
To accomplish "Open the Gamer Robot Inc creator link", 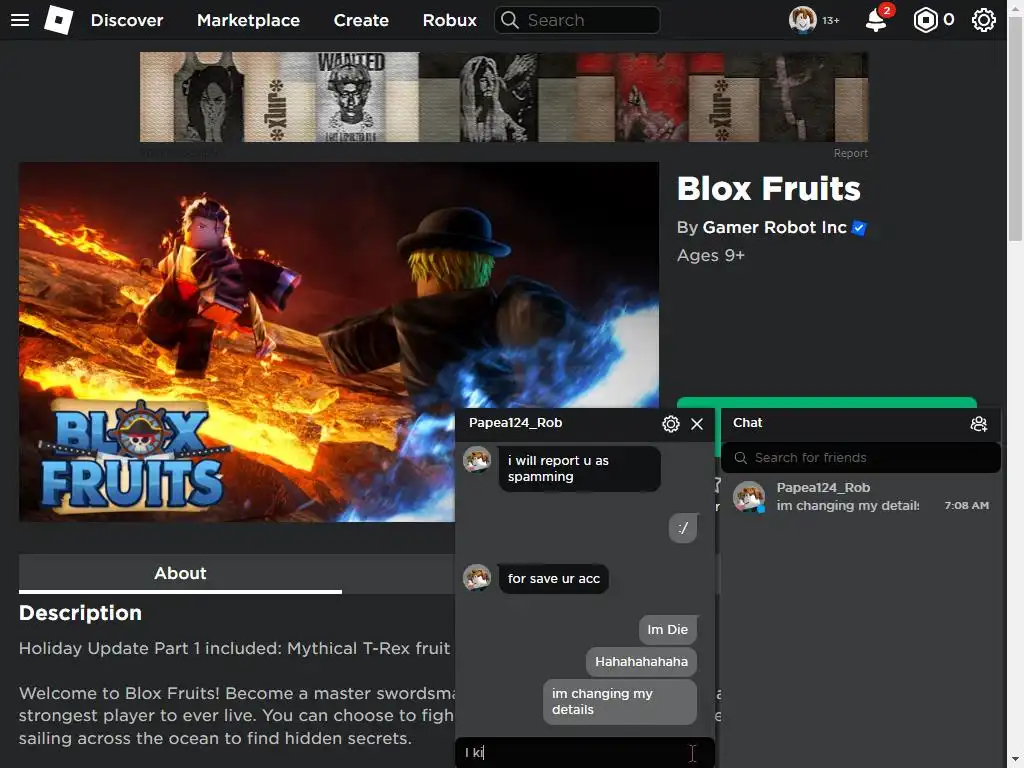I will (775, 227).
